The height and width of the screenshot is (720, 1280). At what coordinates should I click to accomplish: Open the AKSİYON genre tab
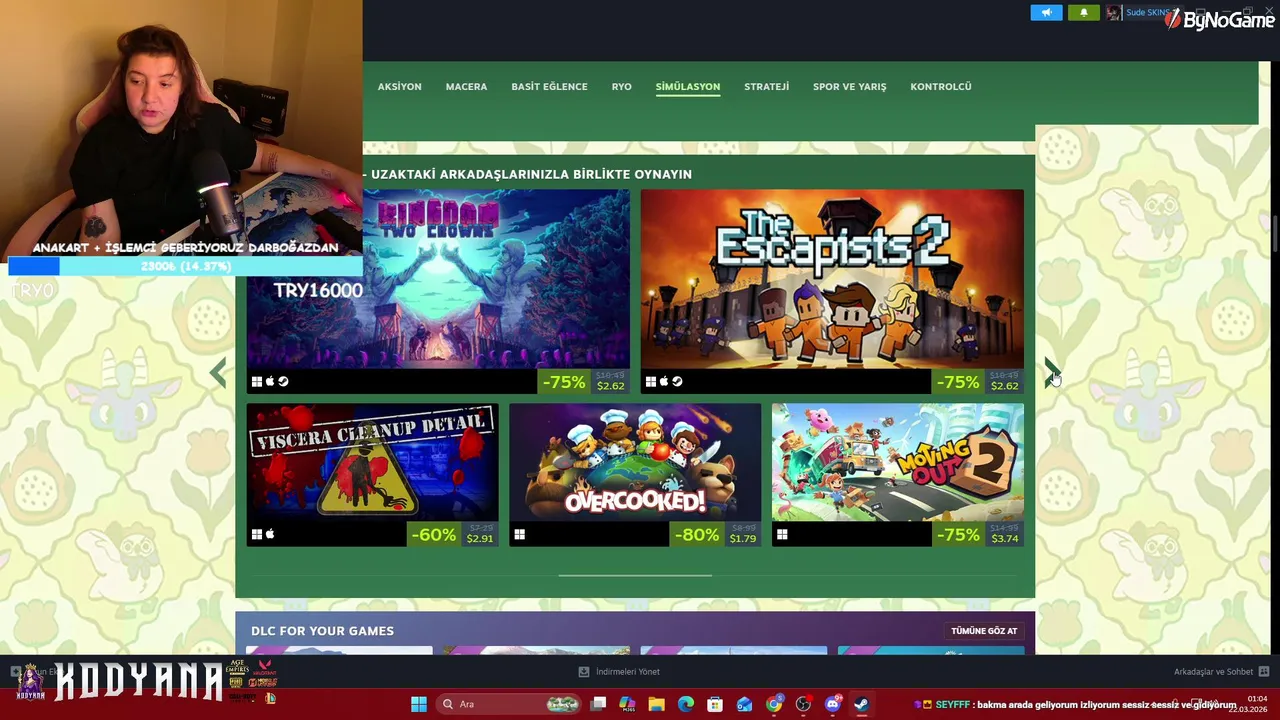pos(399,87)
